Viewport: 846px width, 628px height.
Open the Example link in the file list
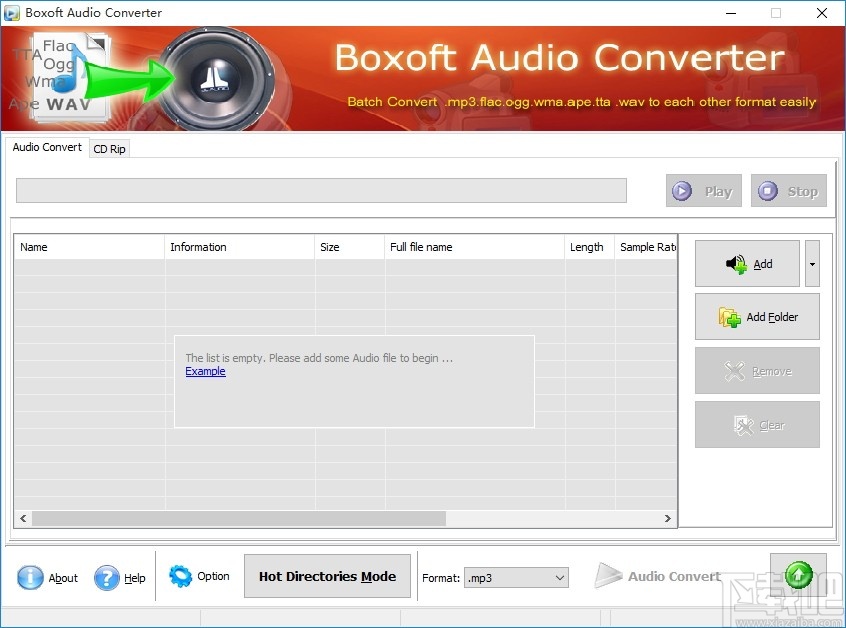click(205, 371)
